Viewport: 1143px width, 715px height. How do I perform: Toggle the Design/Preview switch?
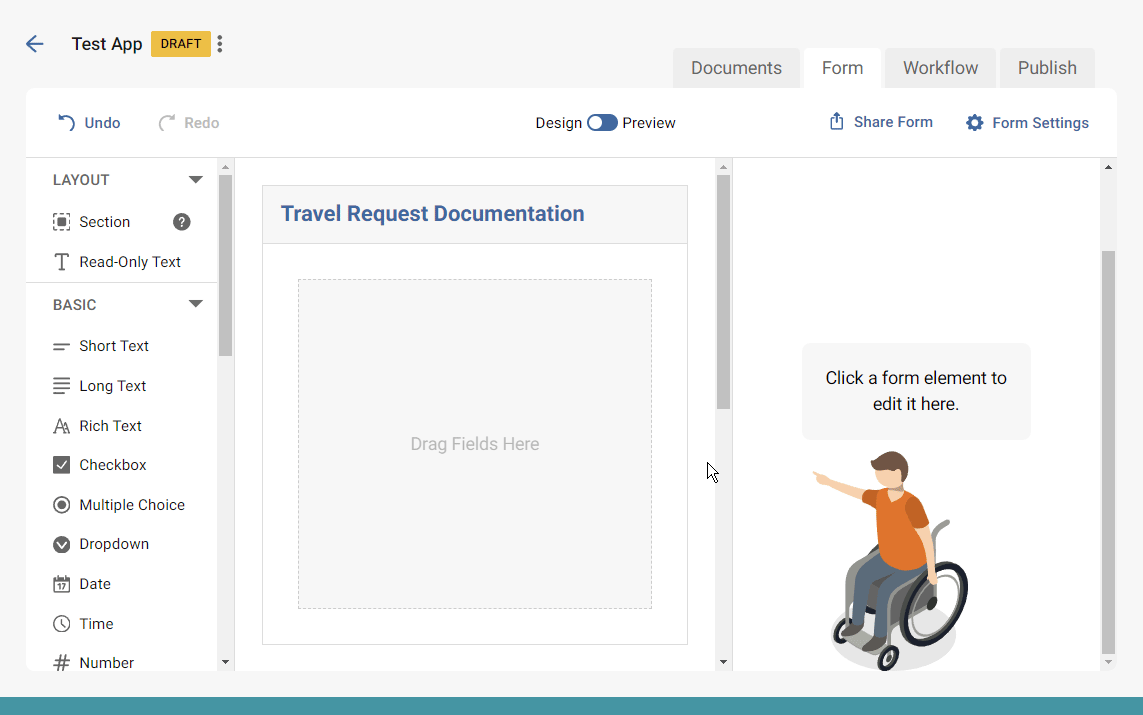(602, 123)
